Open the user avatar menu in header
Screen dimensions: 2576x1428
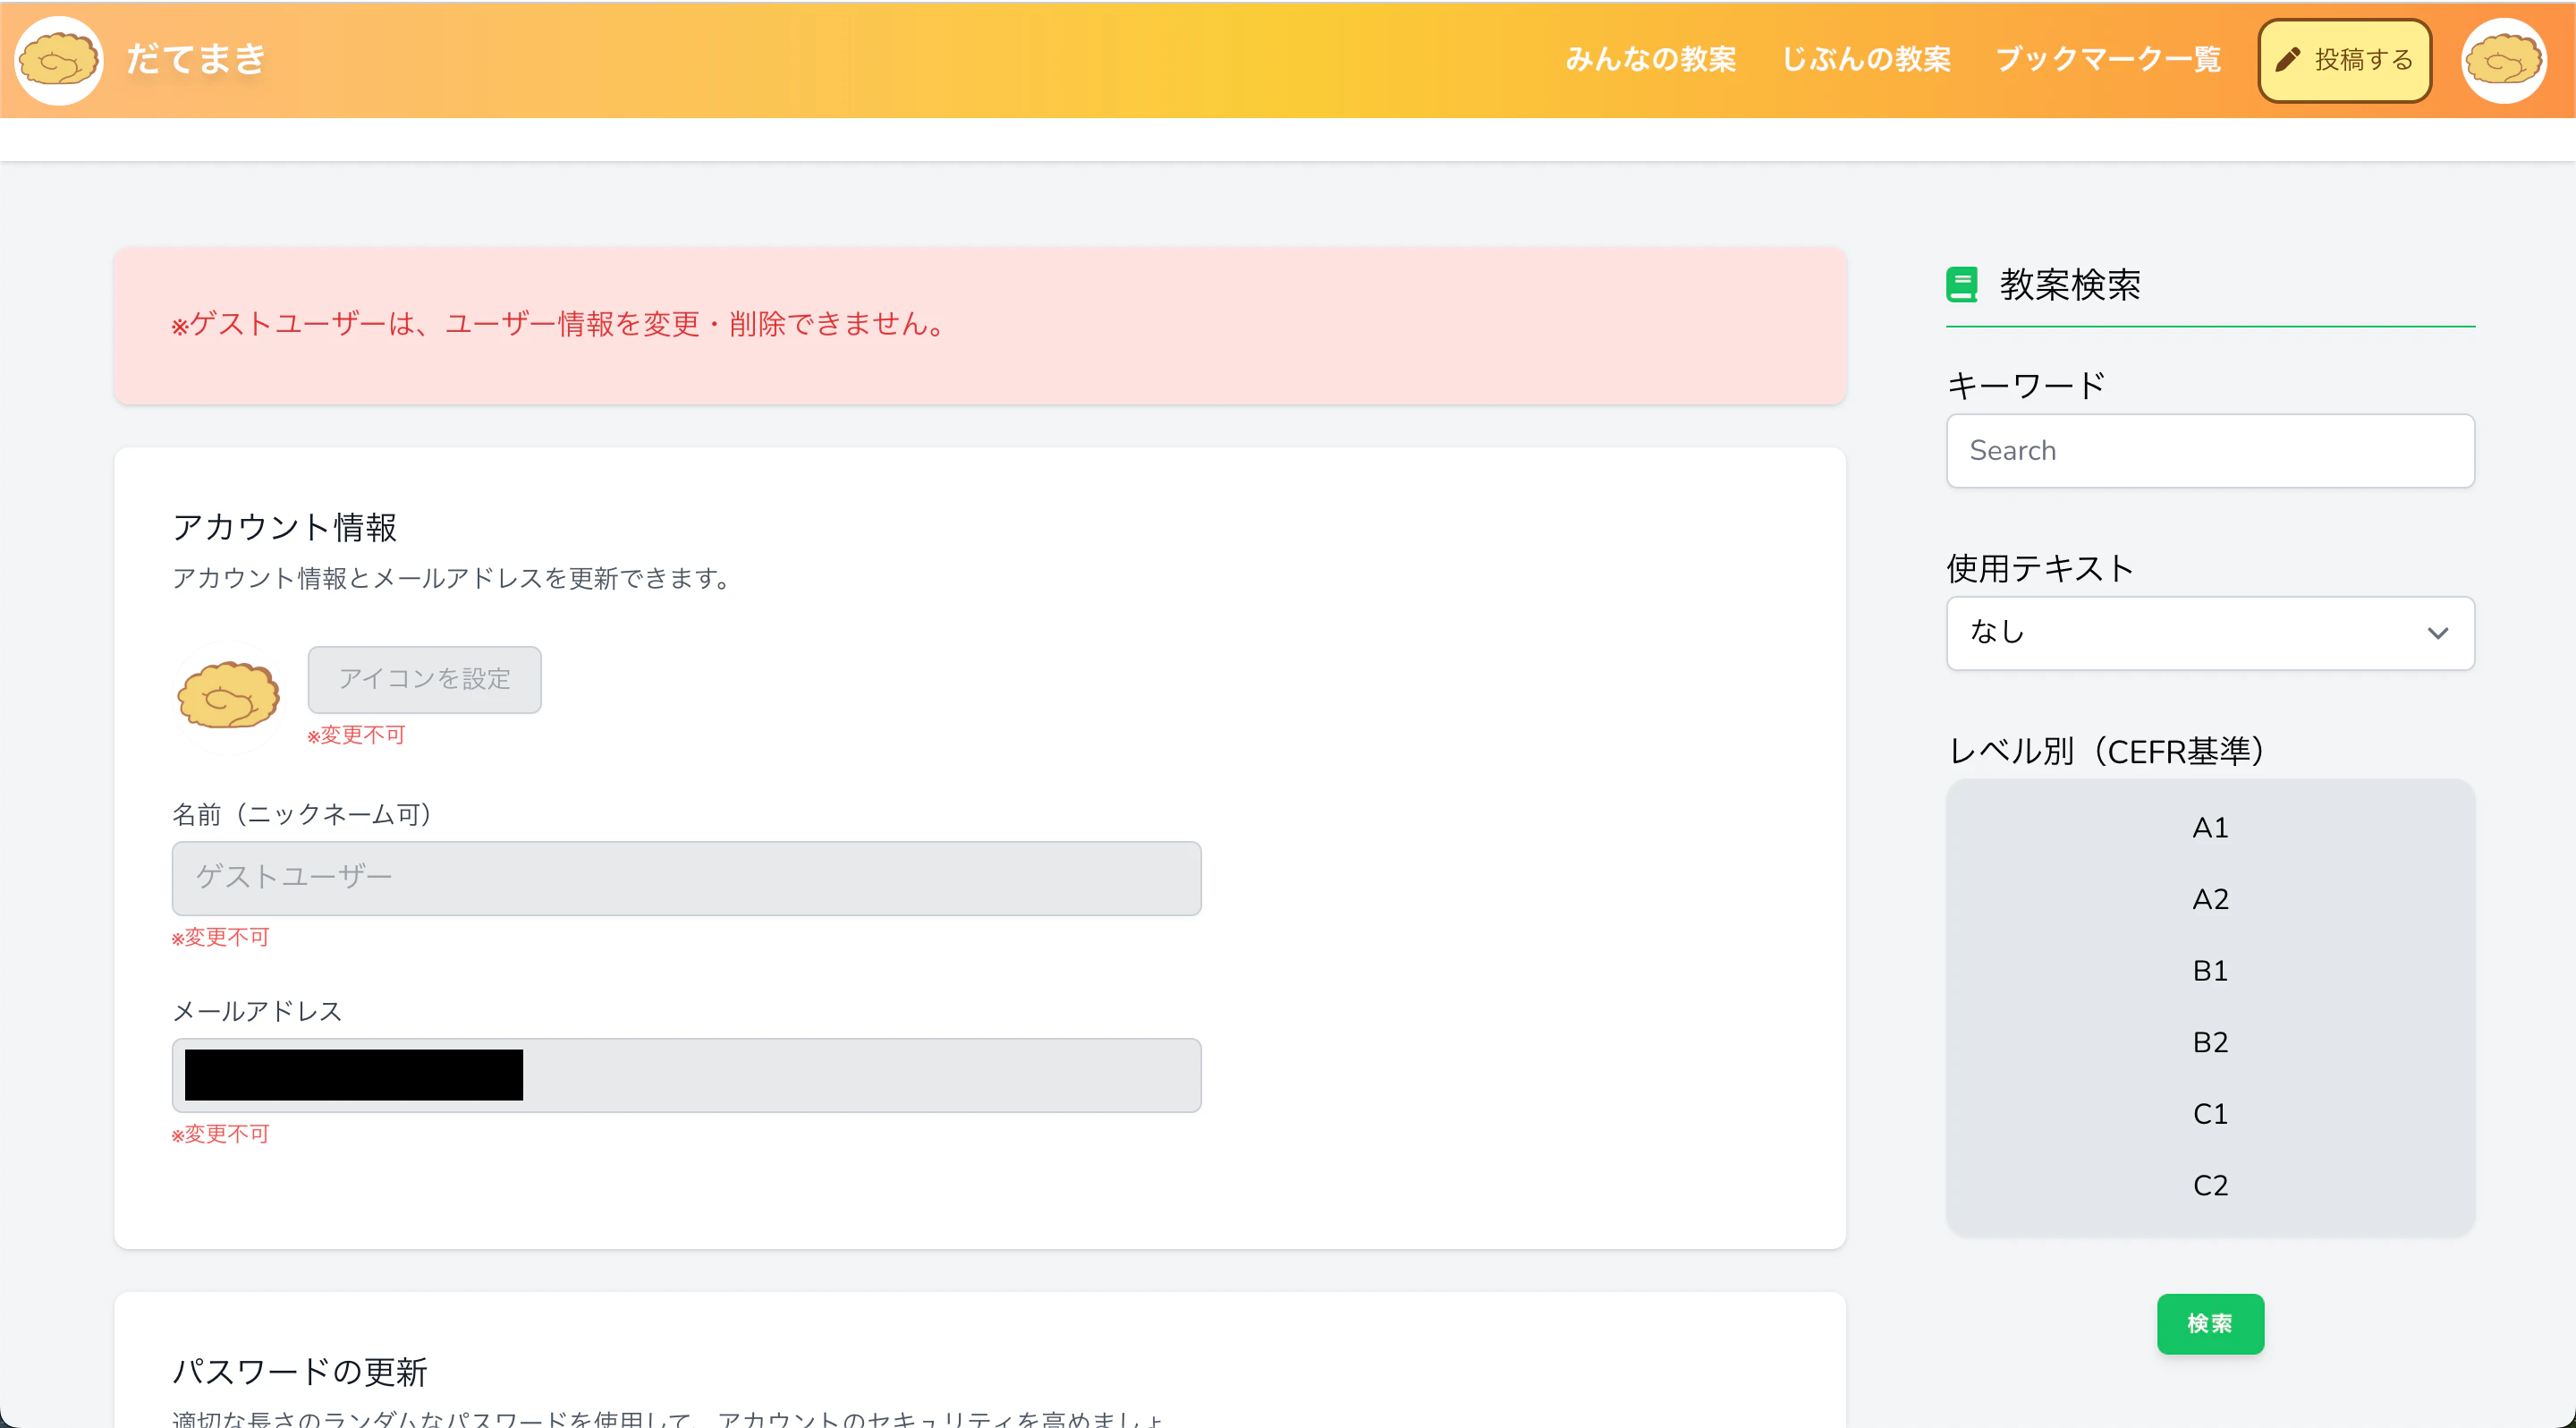tap(2504, 60)
